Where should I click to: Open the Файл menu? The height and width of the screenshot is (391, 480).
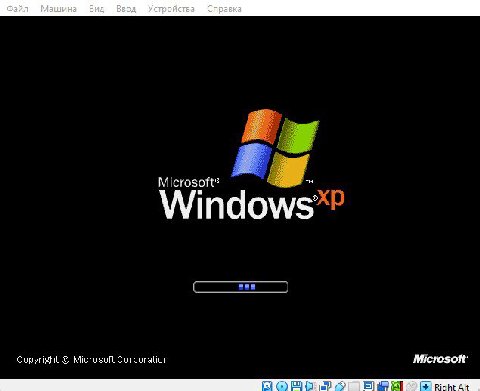(17, 8)
